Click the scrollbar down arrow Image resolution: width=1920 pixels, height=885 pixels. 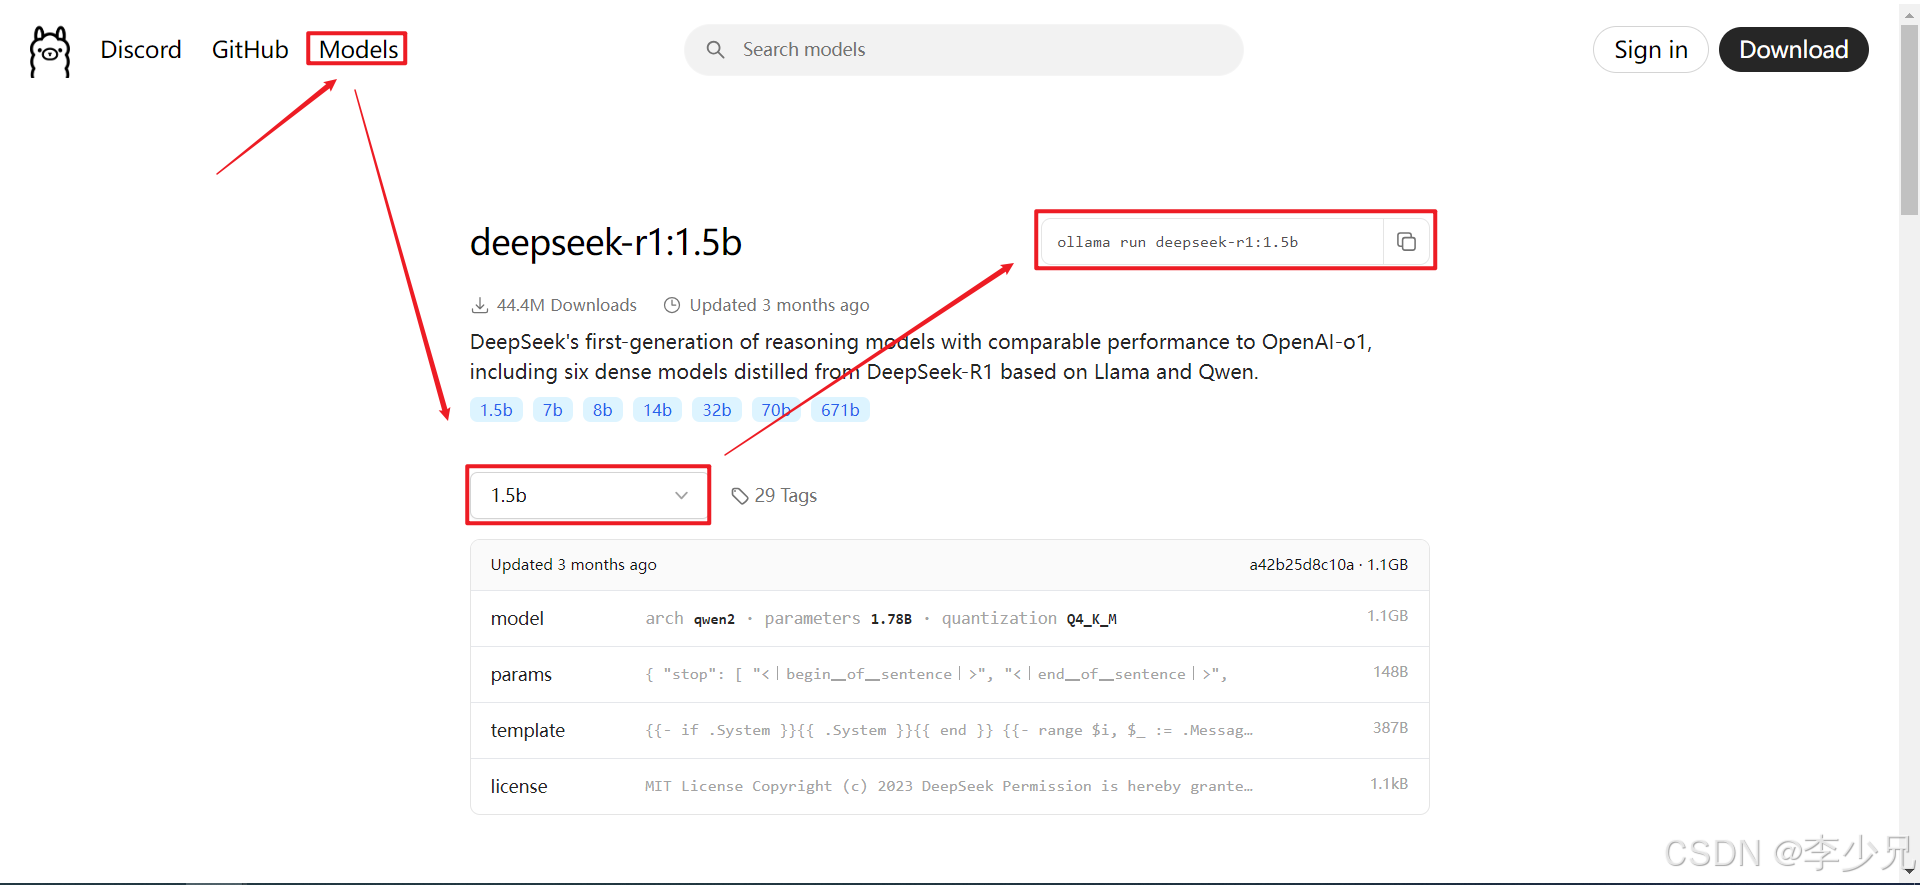pos(1910,873)
